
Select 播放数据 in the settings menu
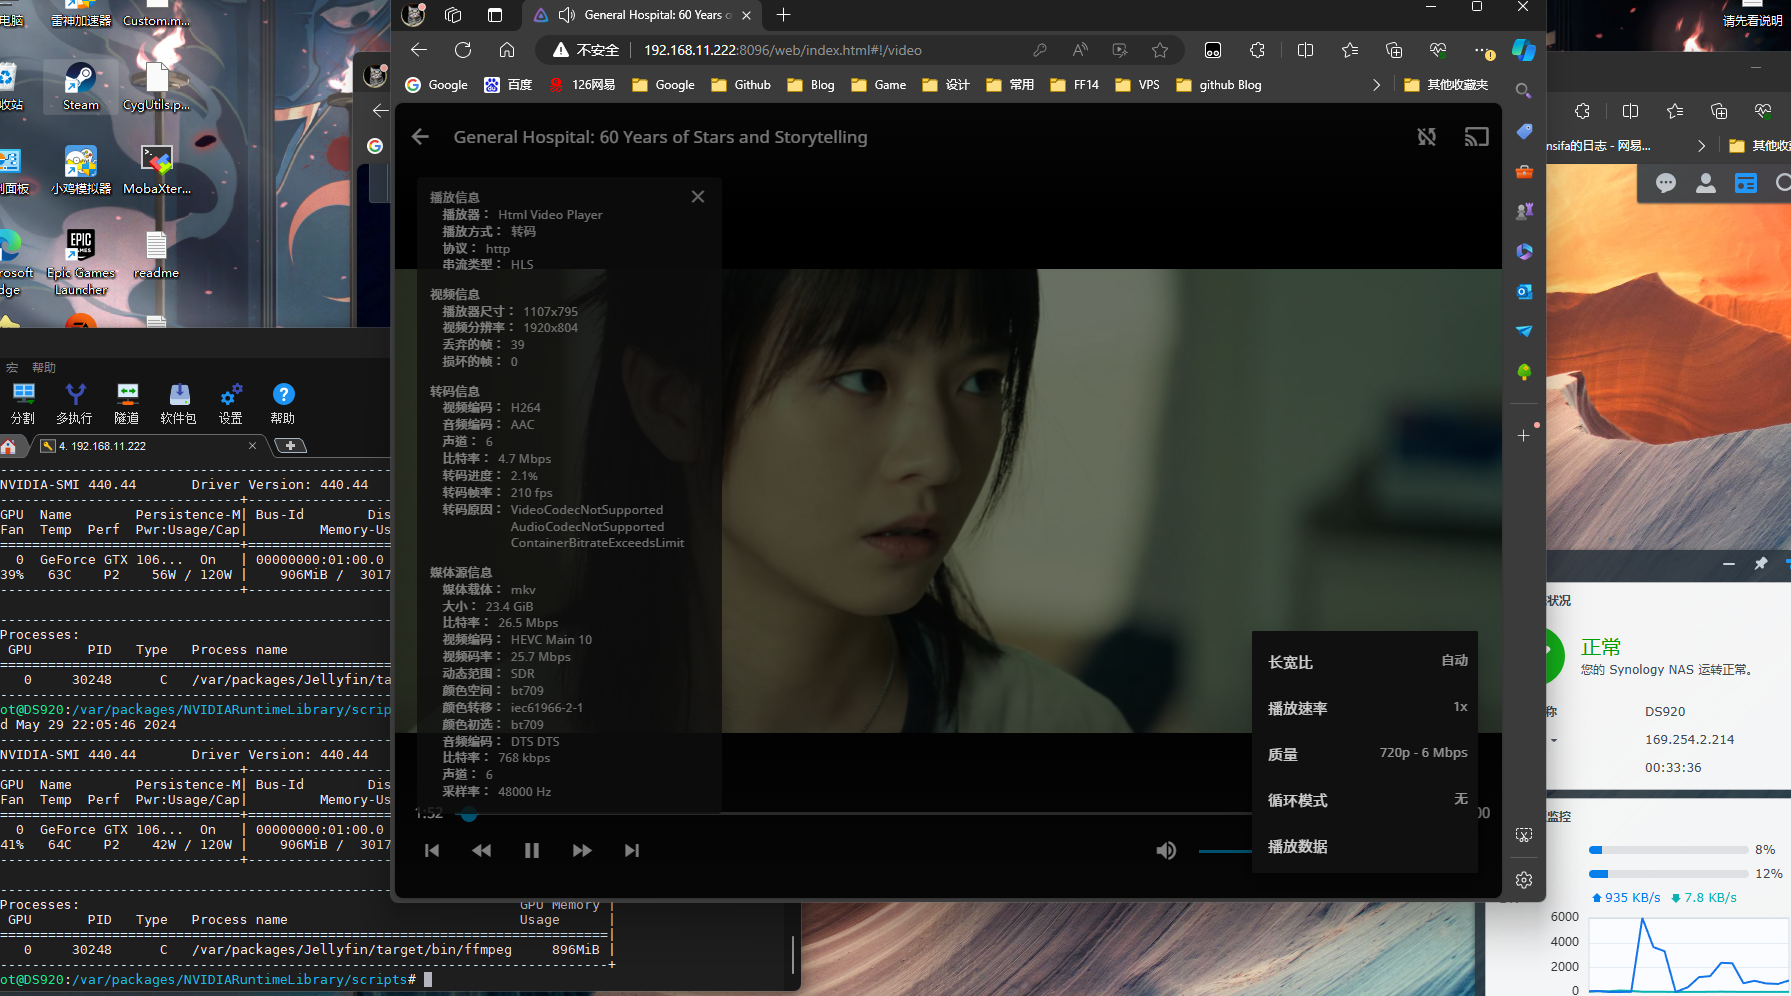coord(1365,846)
